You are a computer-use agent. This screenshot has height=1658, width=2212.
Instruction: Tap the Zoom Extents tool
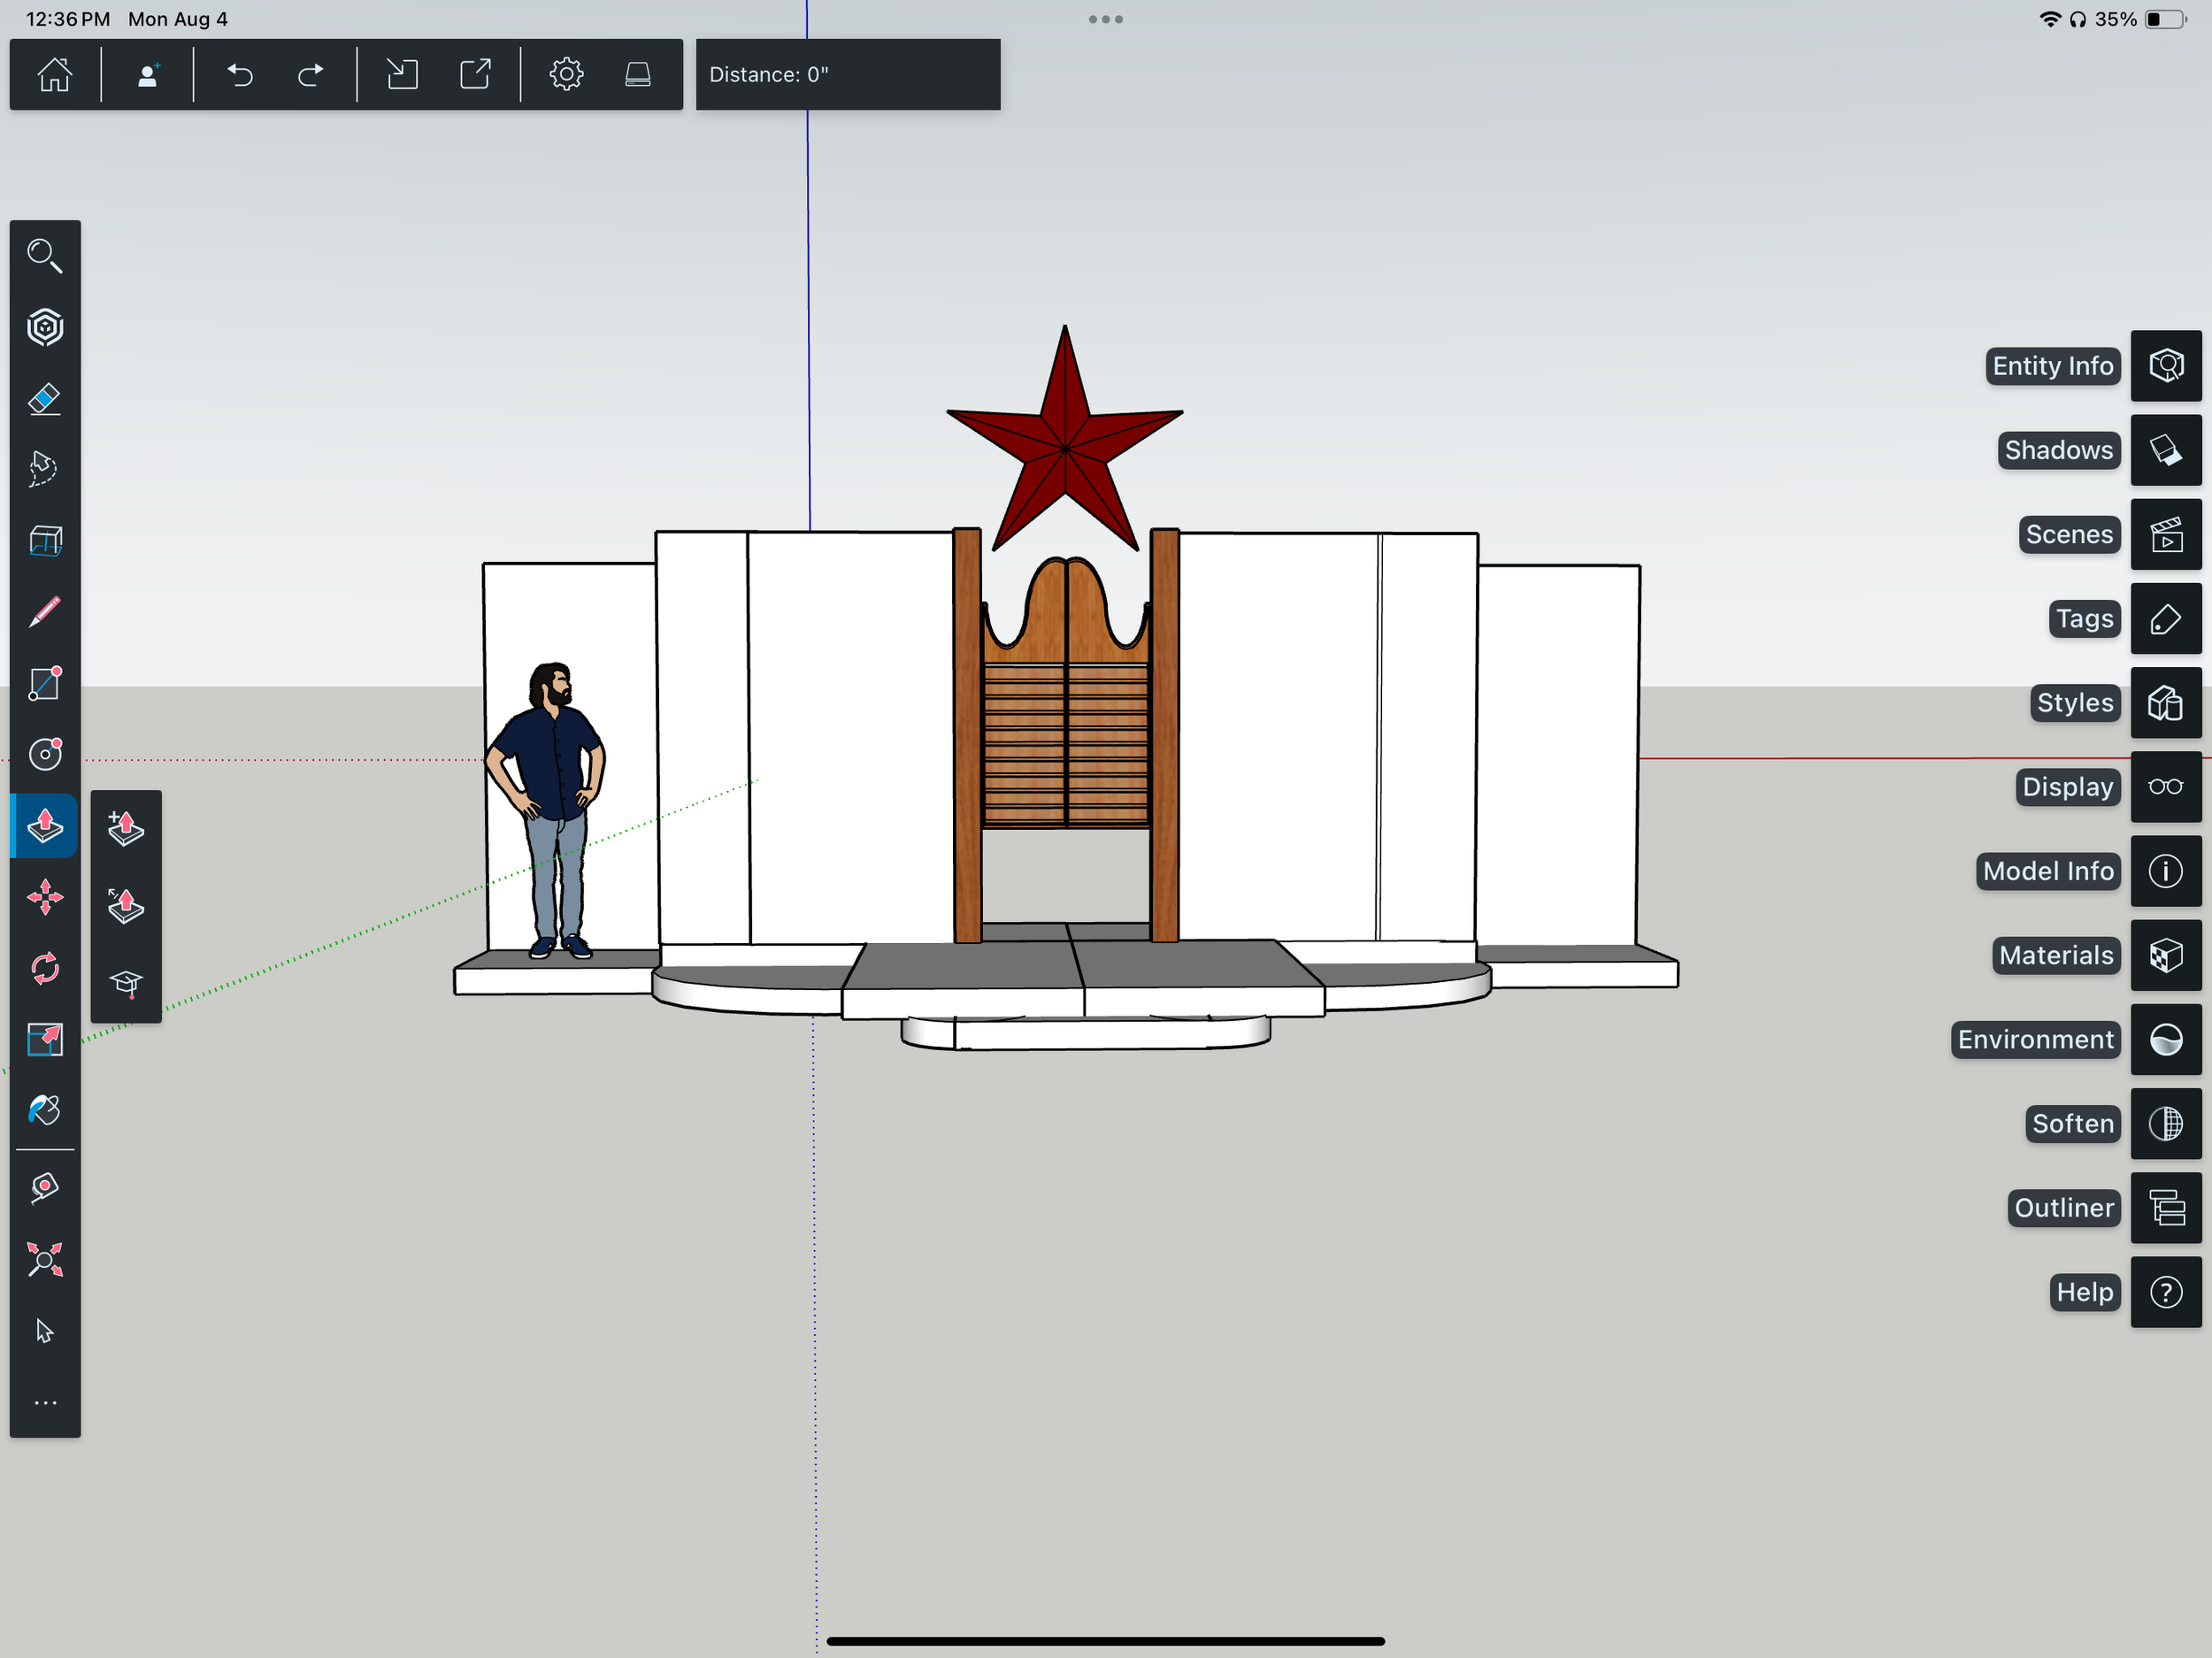[x=45, y=1260]
